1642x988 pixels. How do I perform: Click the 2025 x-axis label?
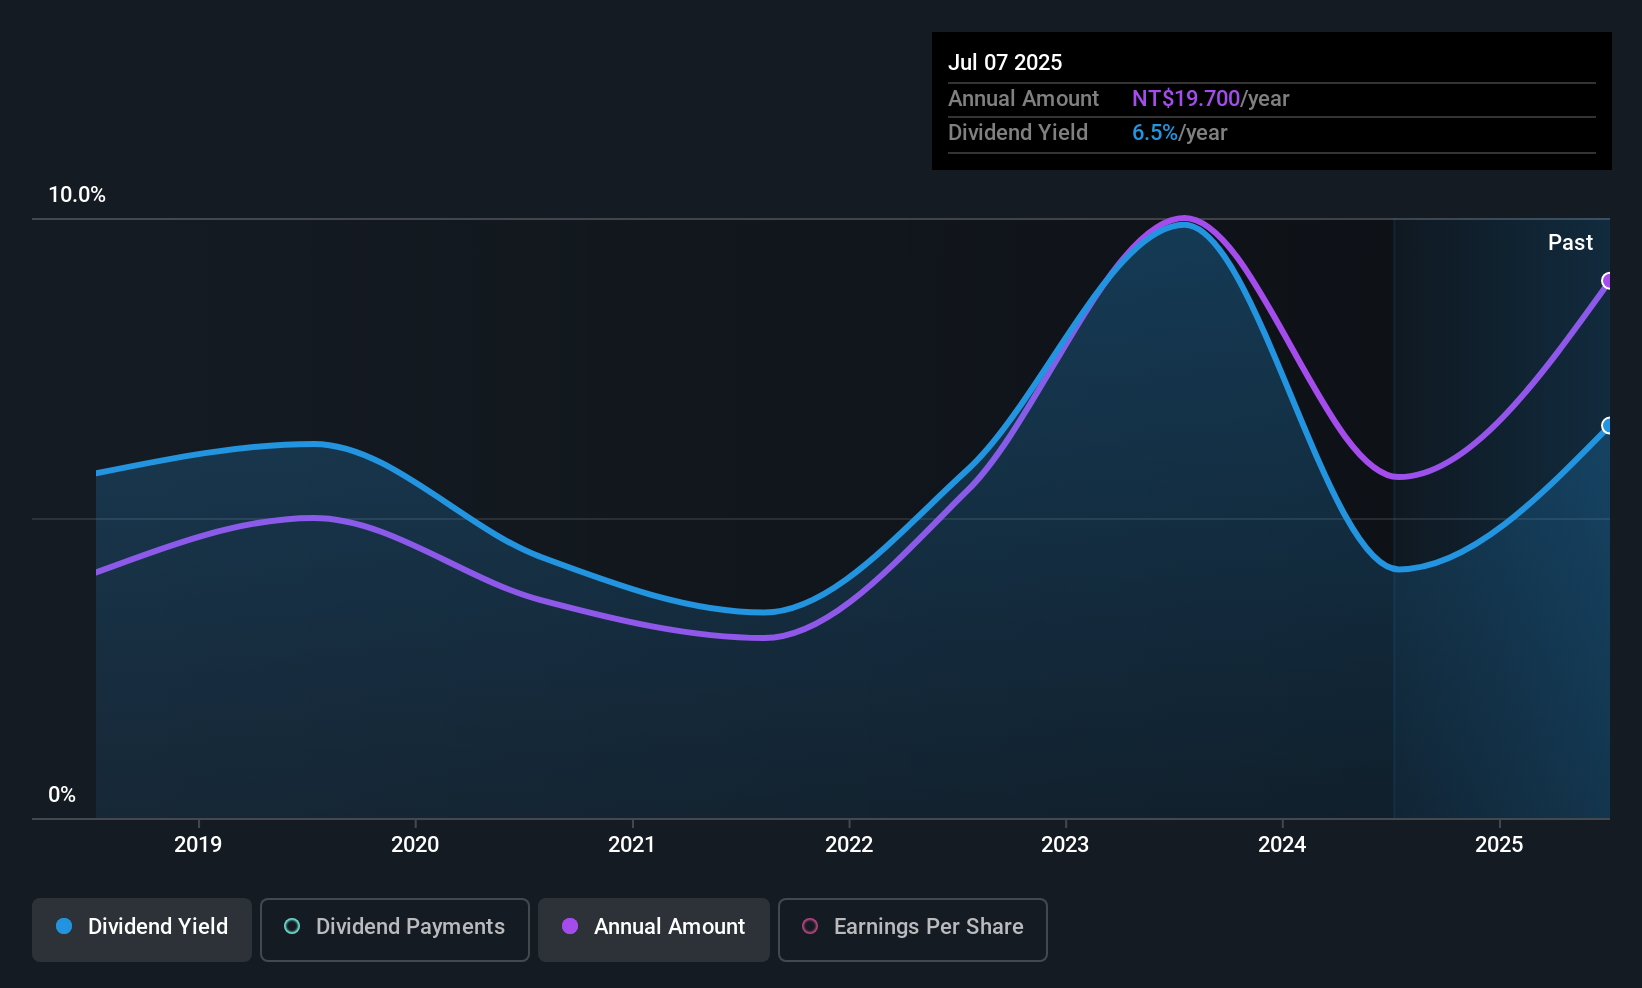[x=1499, y=844]
